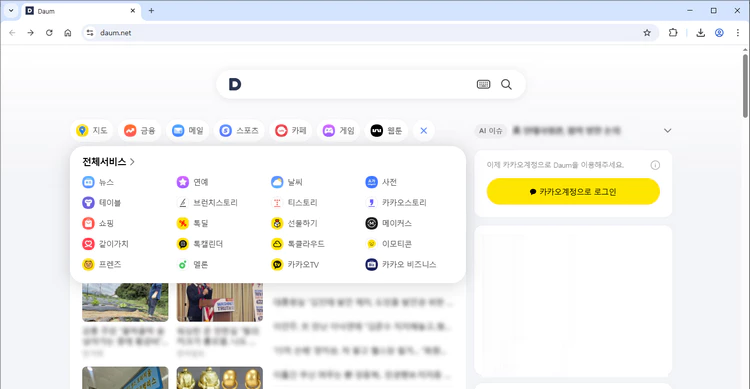Open the 사전 dictionary service
The image size is (750, 389).
[x=381, y=182]
